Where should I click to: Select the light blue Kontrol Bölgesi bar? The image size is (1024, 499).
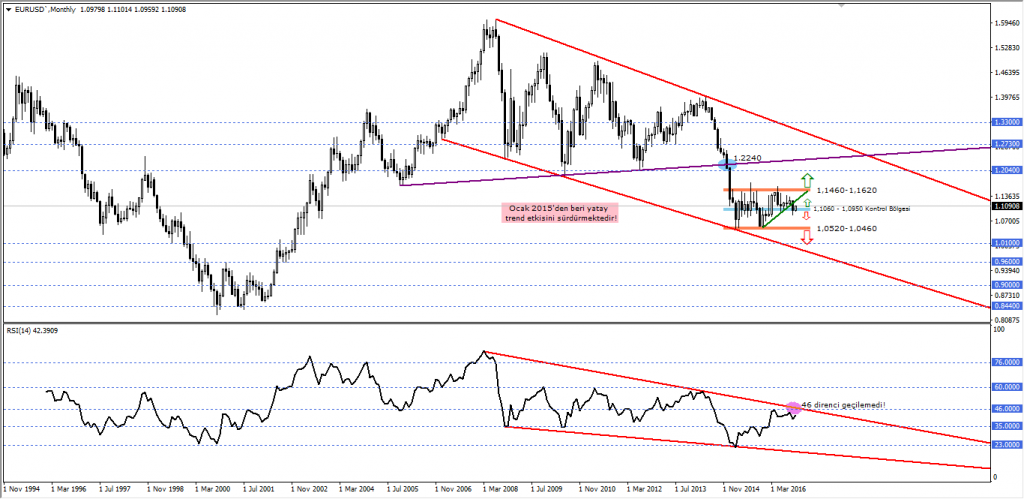point(767,209)
